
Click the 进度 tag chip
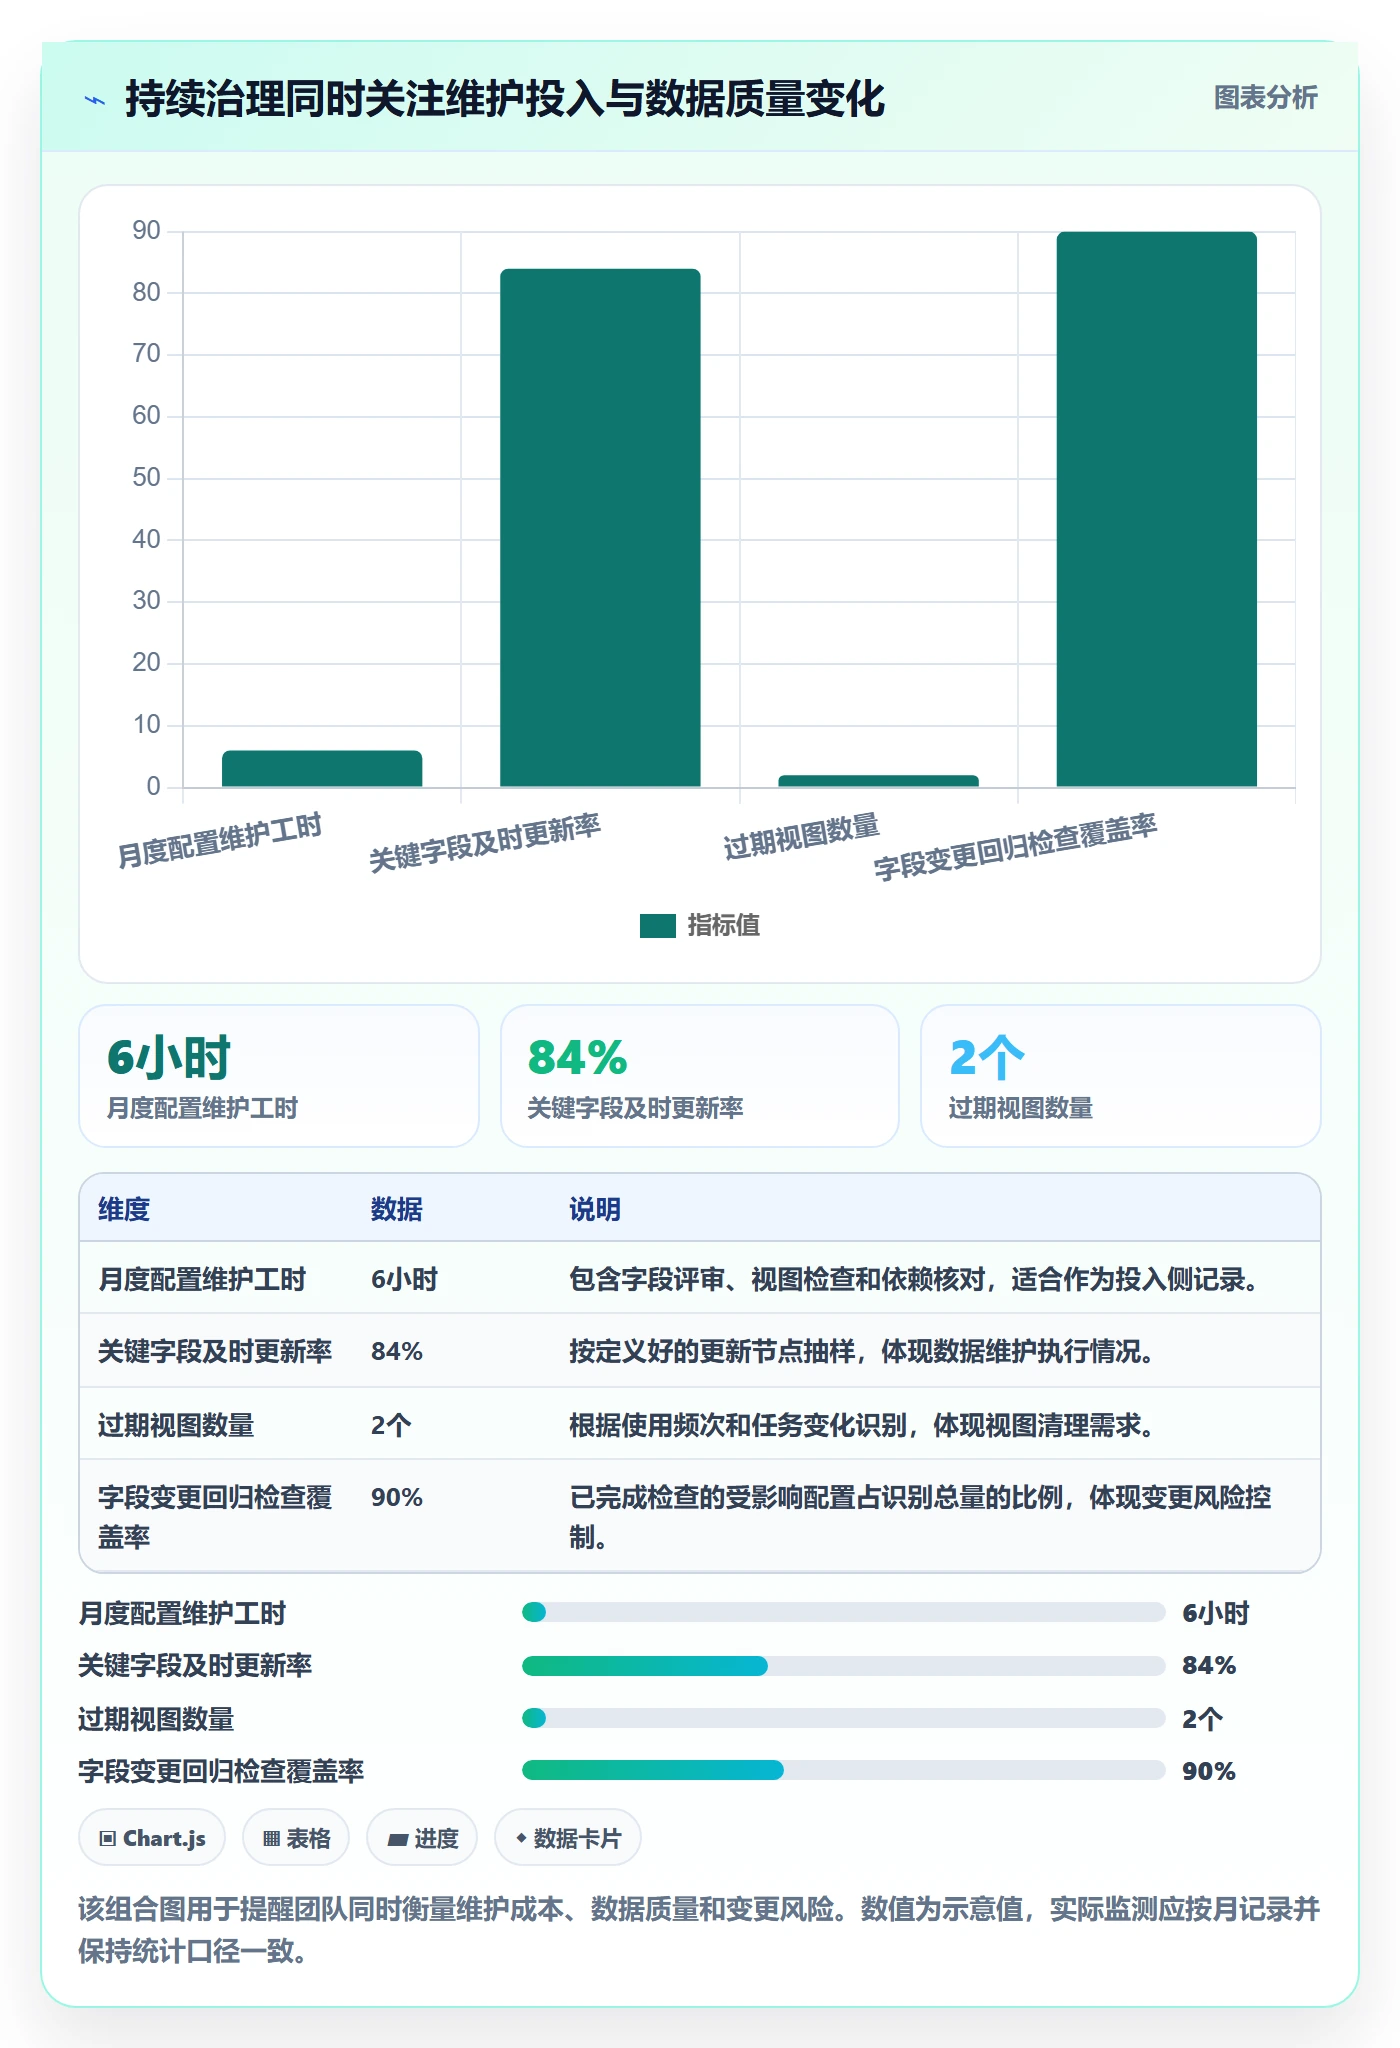[422, 1838]
